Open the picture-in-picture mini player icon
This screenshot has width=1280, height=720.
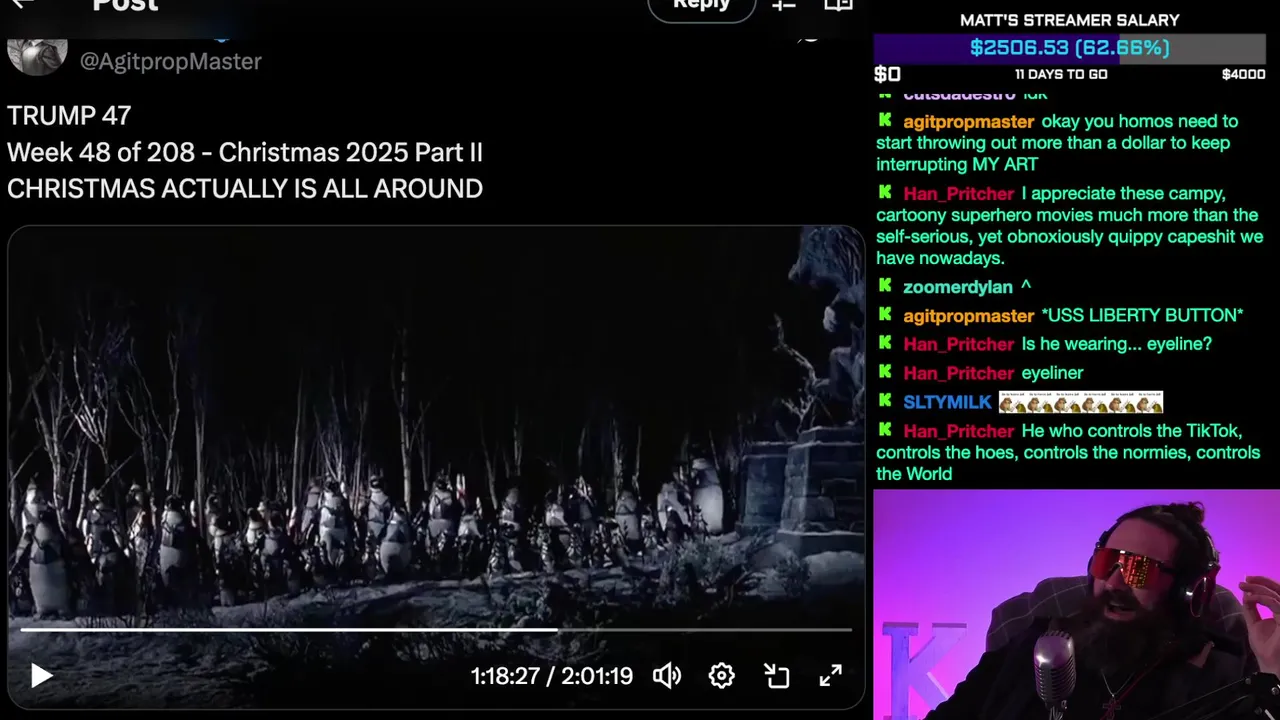777,676
